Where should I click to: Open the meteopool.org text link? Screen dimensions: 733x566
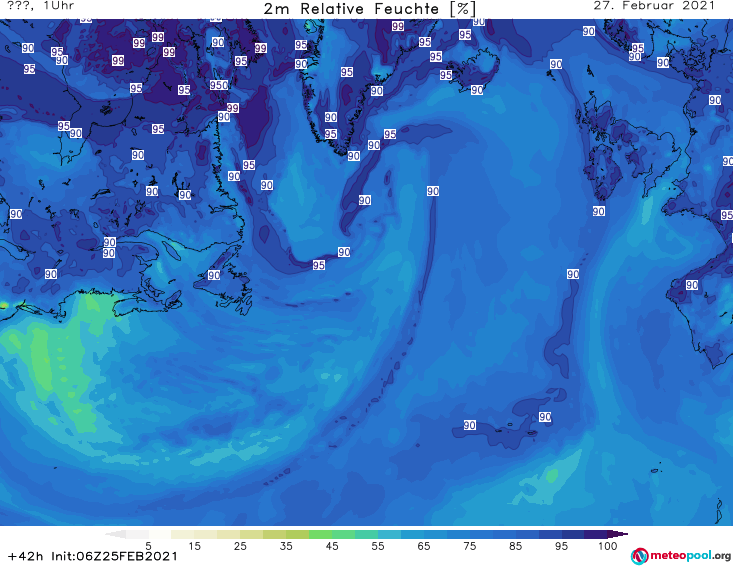(x=690, y=555)
